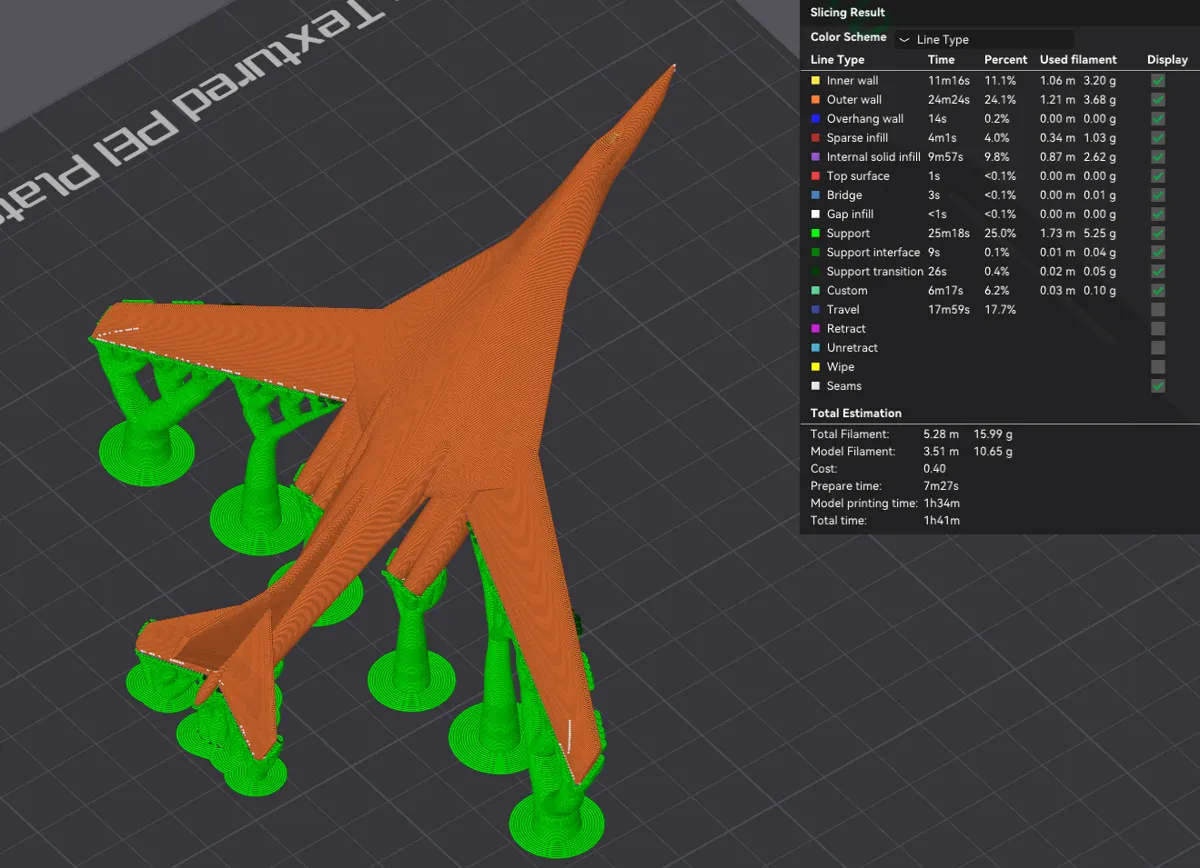The width and height of the screenshot is (1200, 868).
Task: Enable Unretract display checkbox
Action: [1157, 347]
